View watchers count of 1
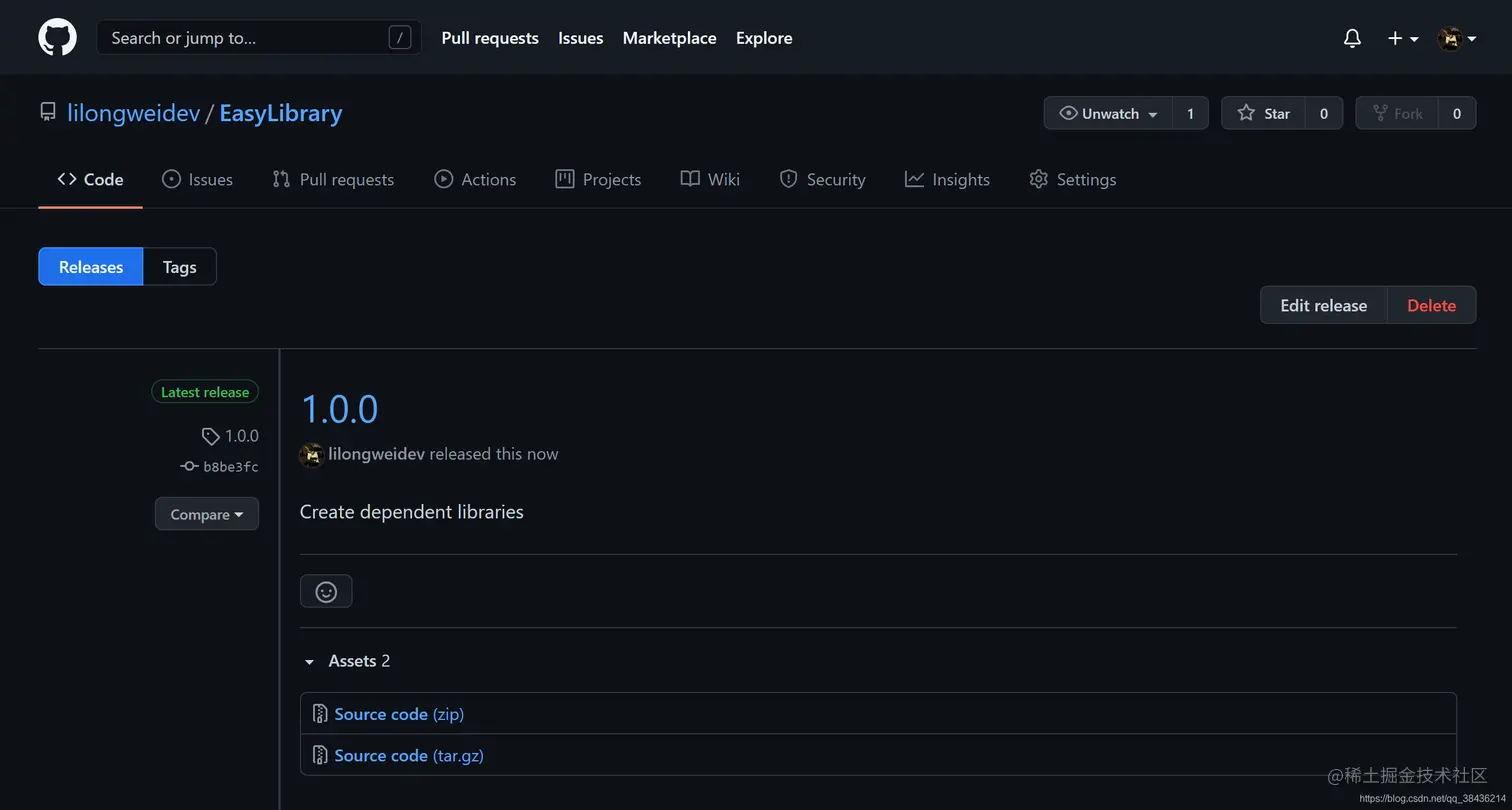This screenshot has height=810, width=1512. tap(1190, 113)
